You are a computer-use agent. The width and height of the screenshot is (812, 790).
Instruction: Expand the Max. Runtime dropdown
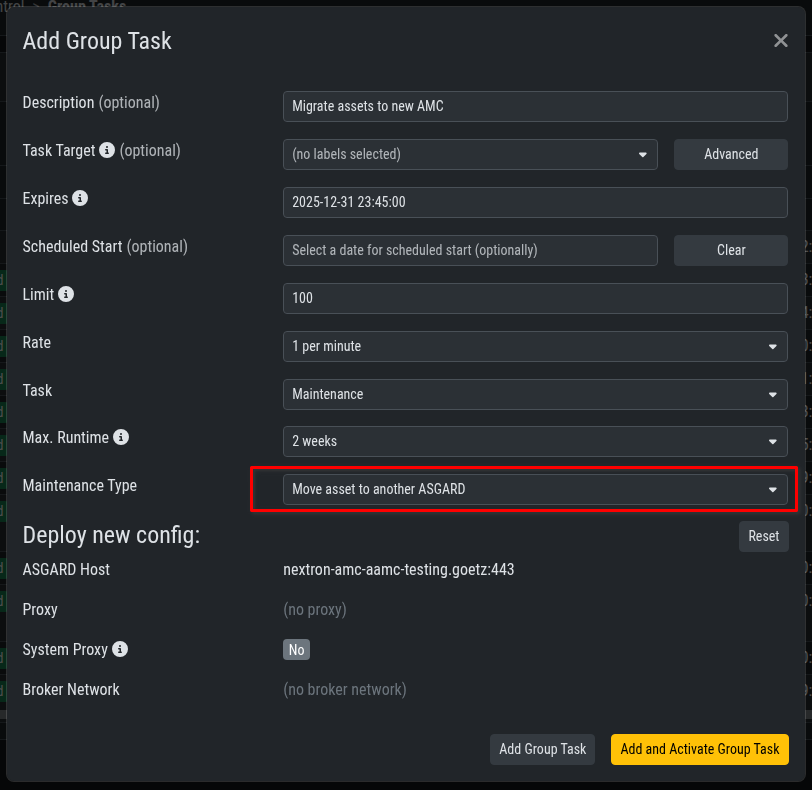[x=535, y=442]
